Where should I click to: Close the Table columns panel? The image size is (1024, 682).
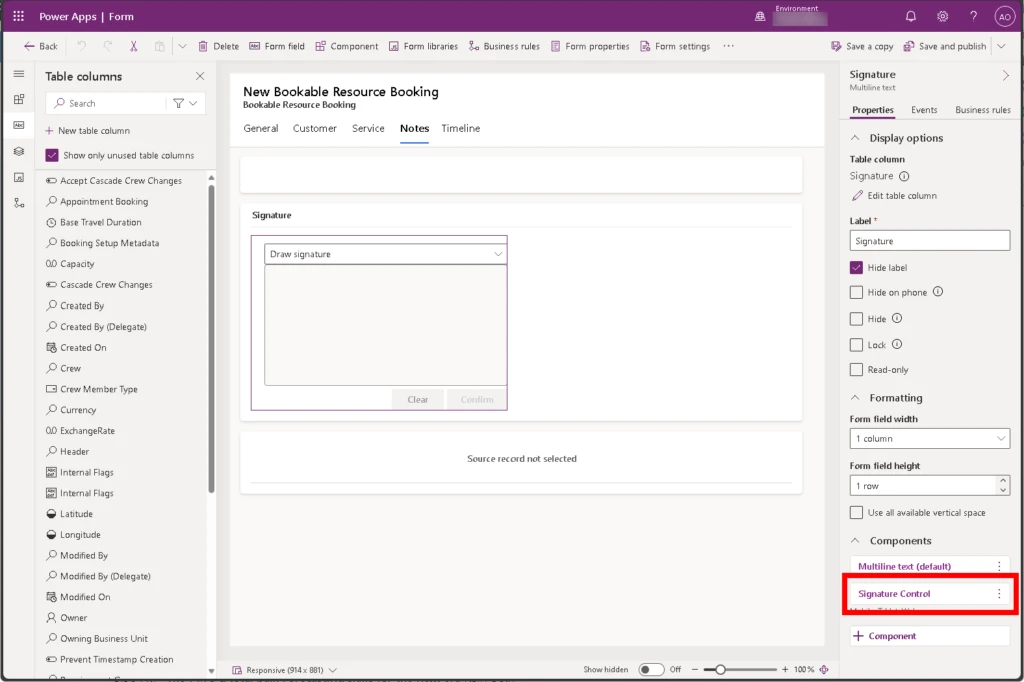200,76
